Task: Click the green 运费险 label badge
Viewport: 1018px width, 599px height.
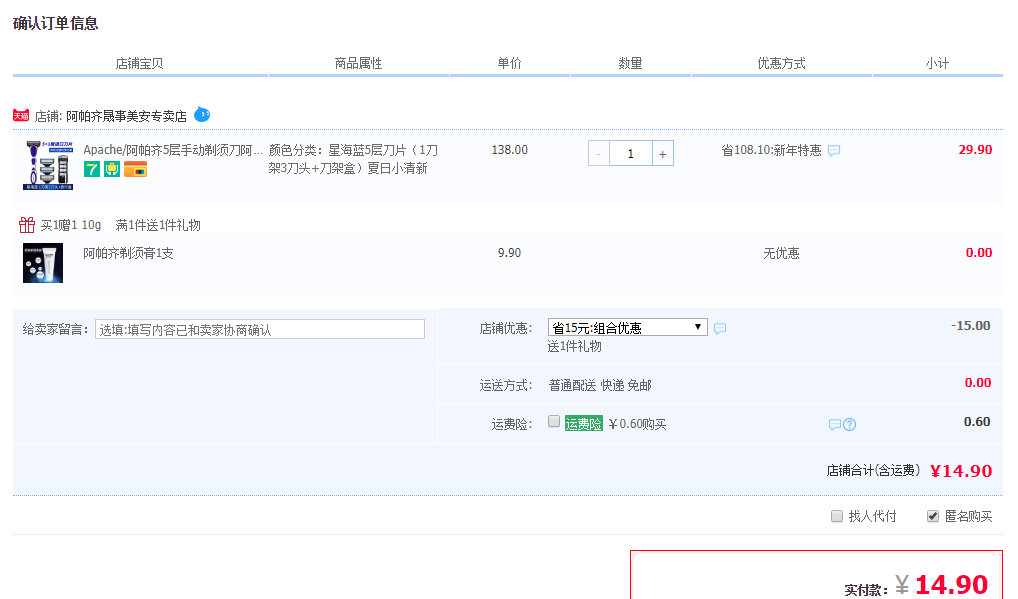Action: [x=584, y=424]
